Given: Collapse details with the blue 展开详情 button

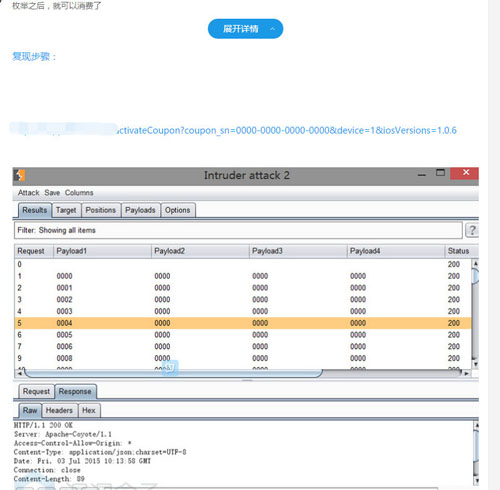Looking at the screenshot, I should coord(245,29).
